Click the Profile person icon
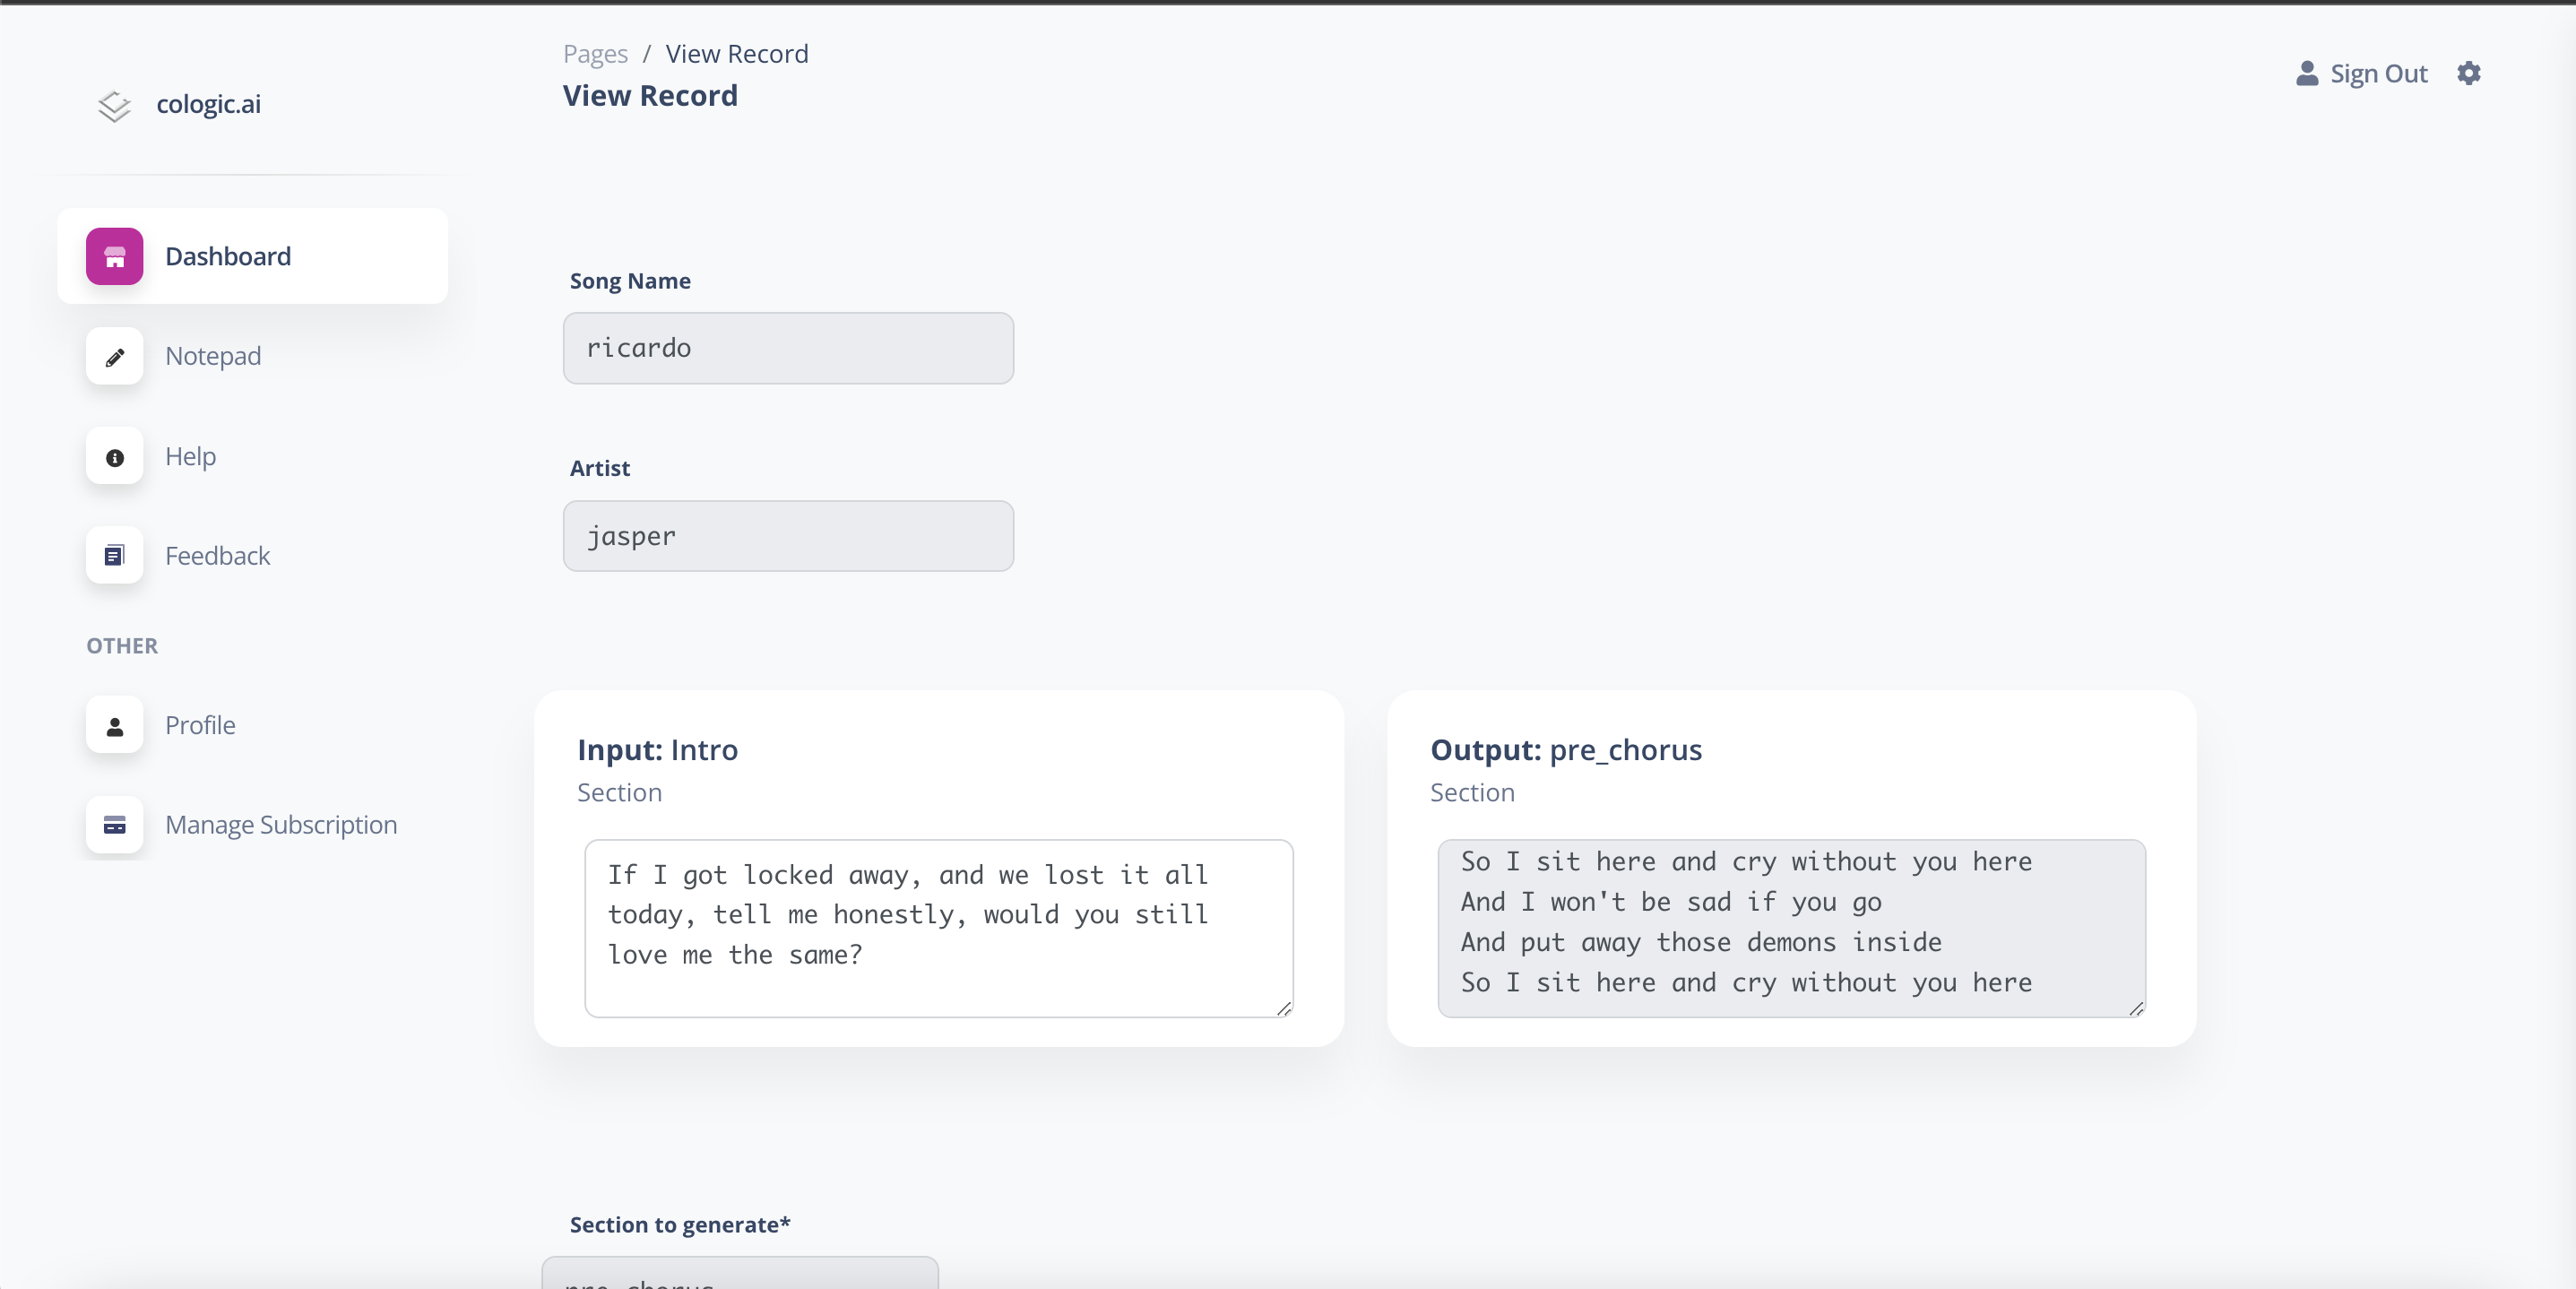This screenshot has height=1289, width=2576. coord(114,725)
